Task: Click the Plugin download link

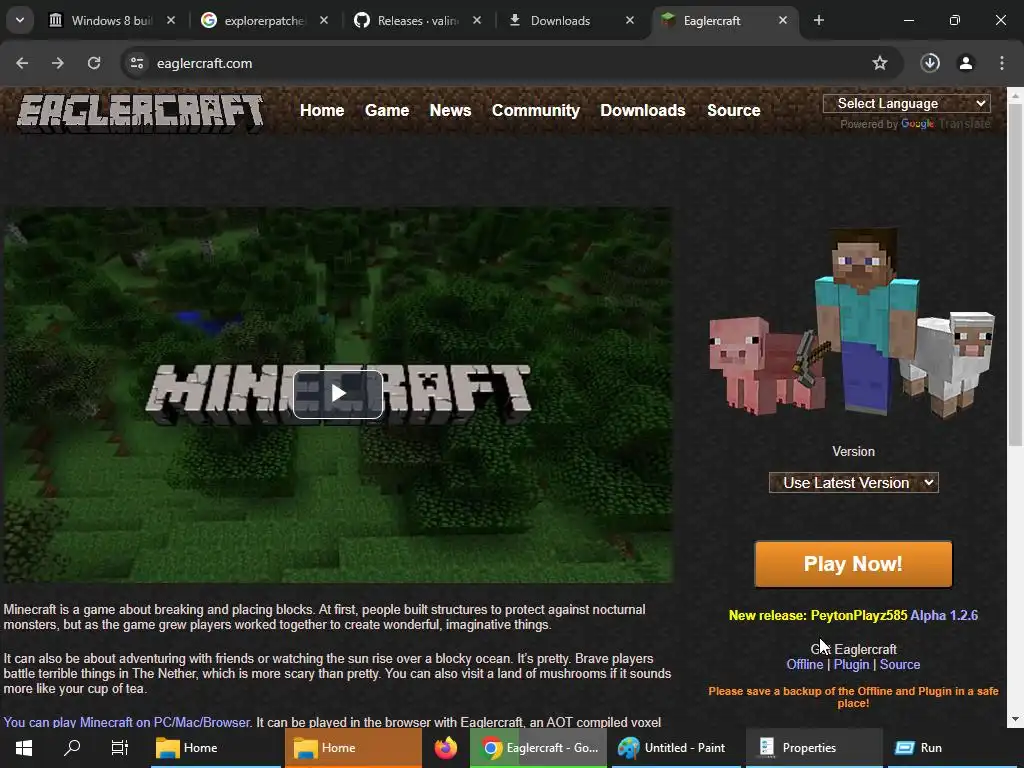Action: pos(851,664)
